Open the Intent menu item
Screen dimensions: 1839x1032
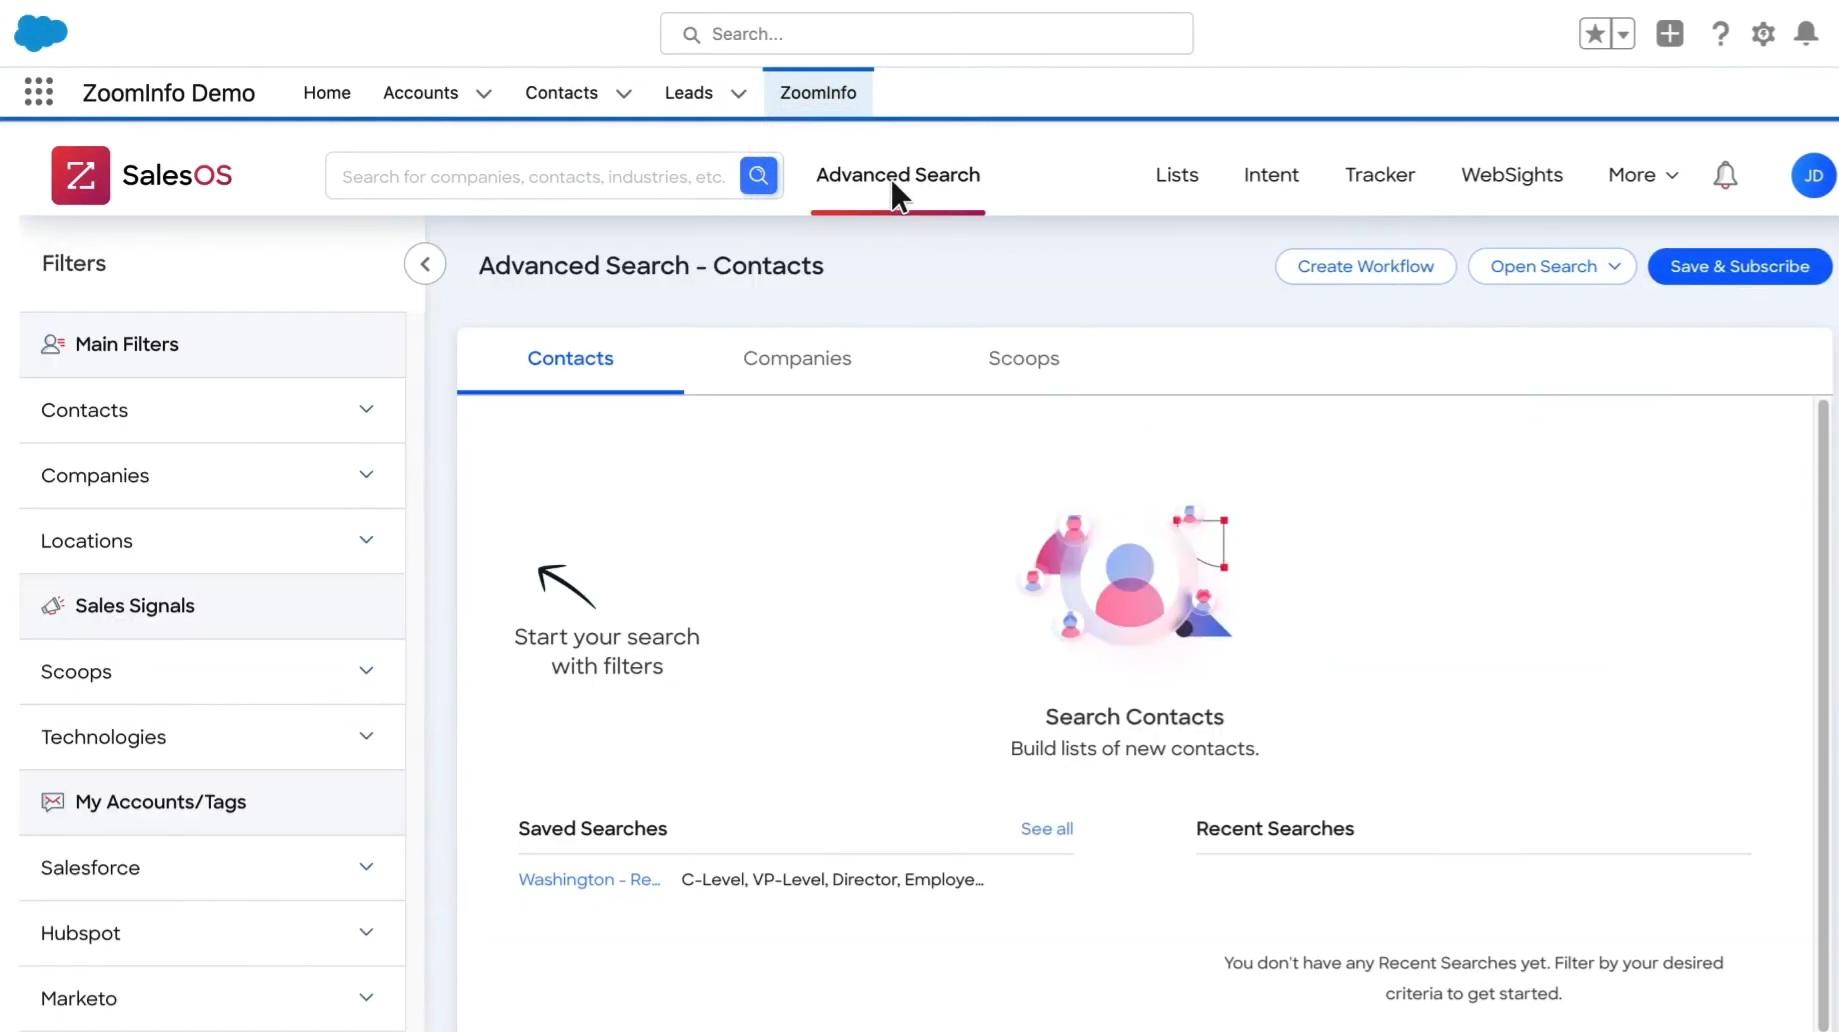(1271, 175)
